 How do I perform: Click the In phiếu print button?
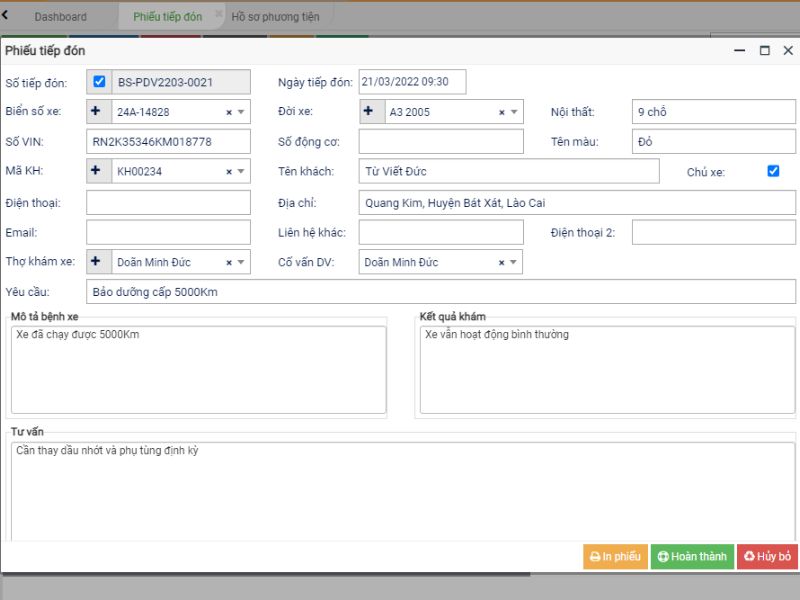pos(615,557)
